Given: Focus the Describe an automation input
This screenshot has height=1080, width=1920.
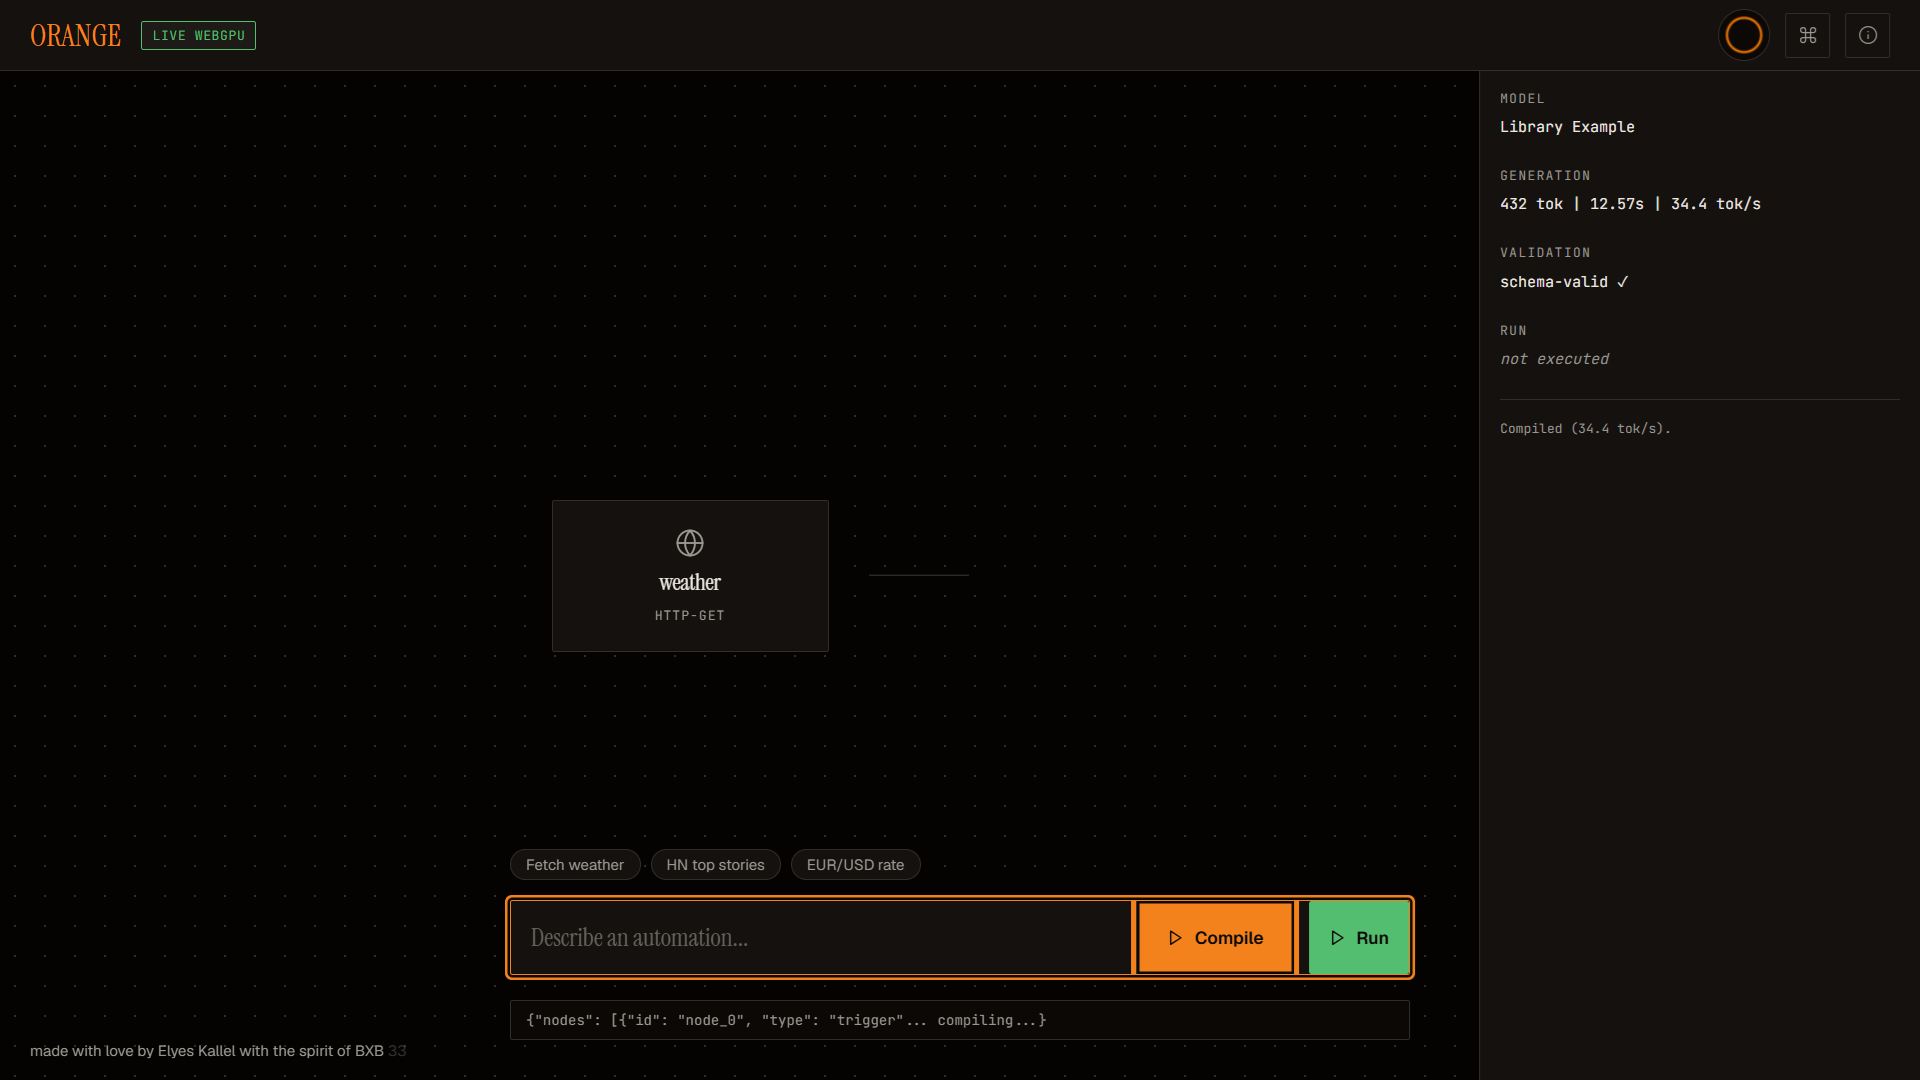Looking at the screenshot, I should pyautogui.click(x=821, y=938).
